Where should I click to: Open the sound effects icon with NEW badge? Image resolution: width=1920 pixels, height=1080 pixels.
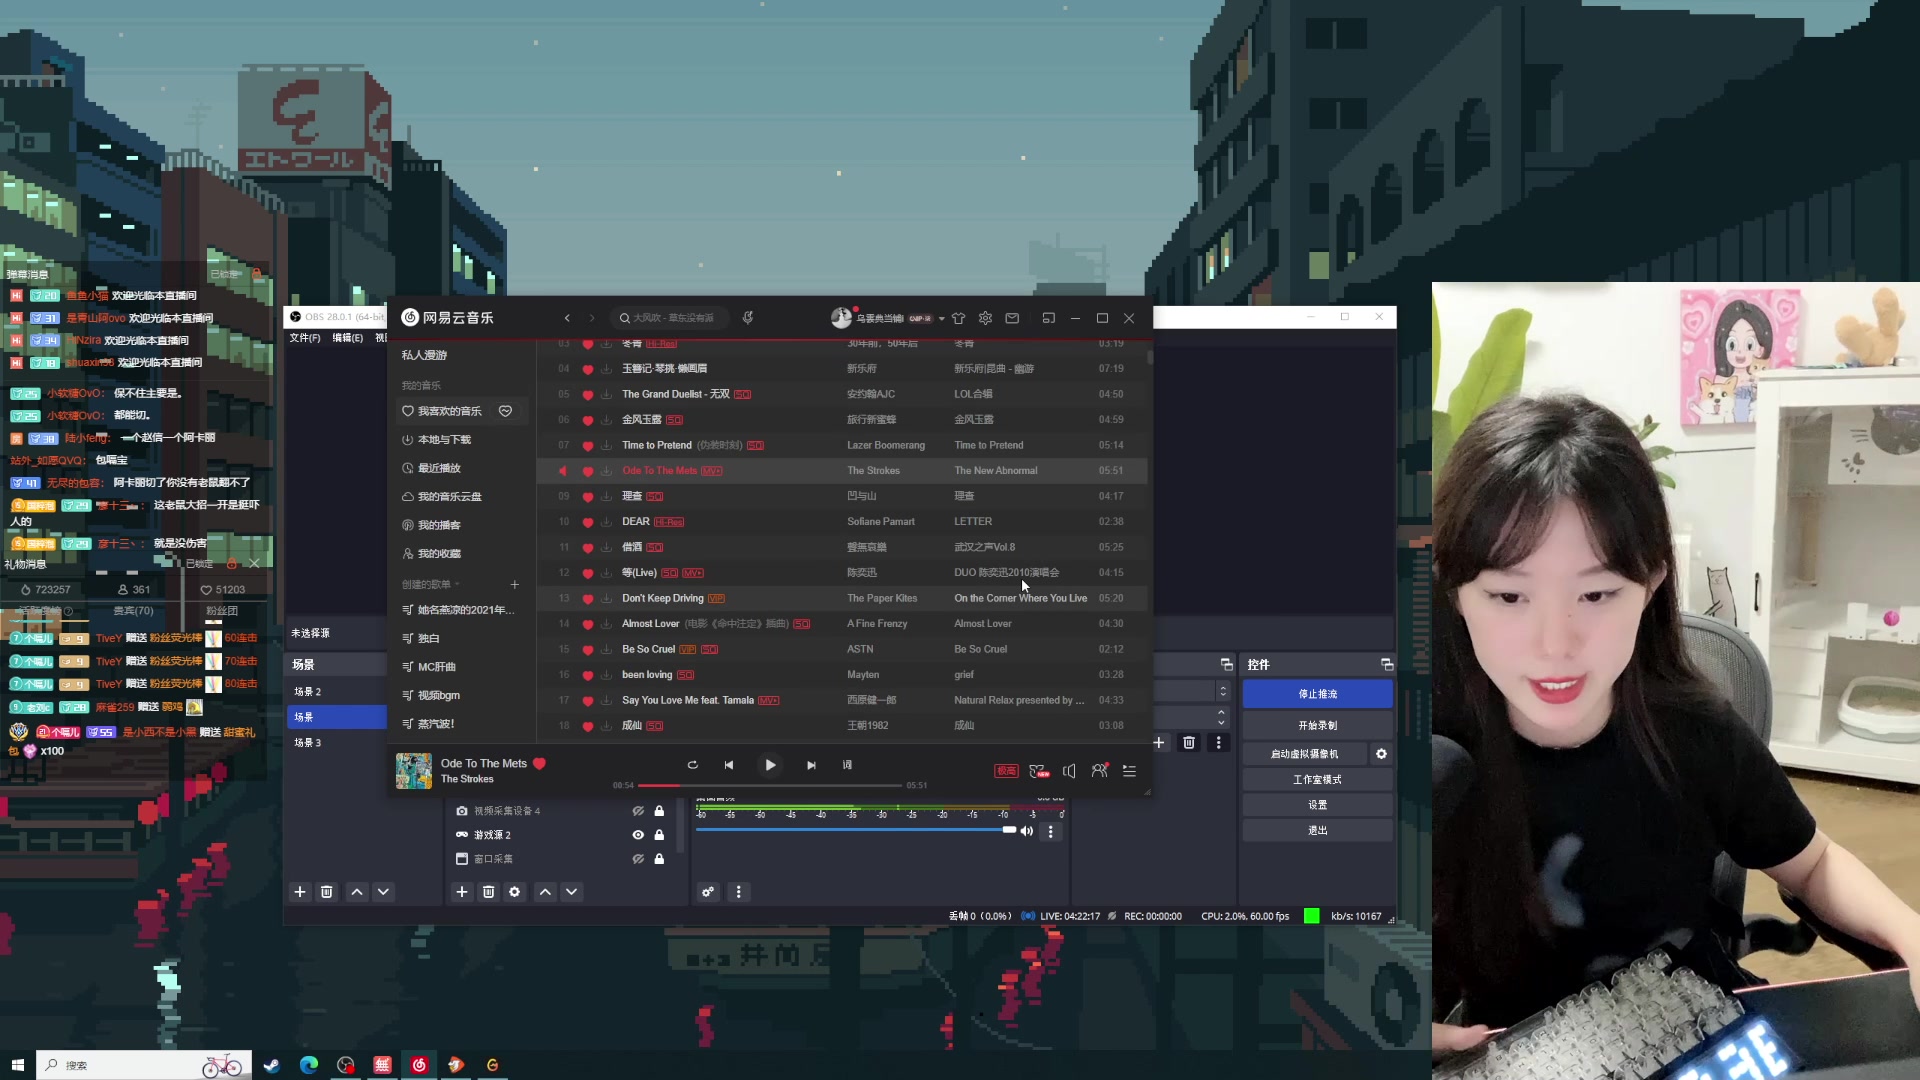[1038, 771]
